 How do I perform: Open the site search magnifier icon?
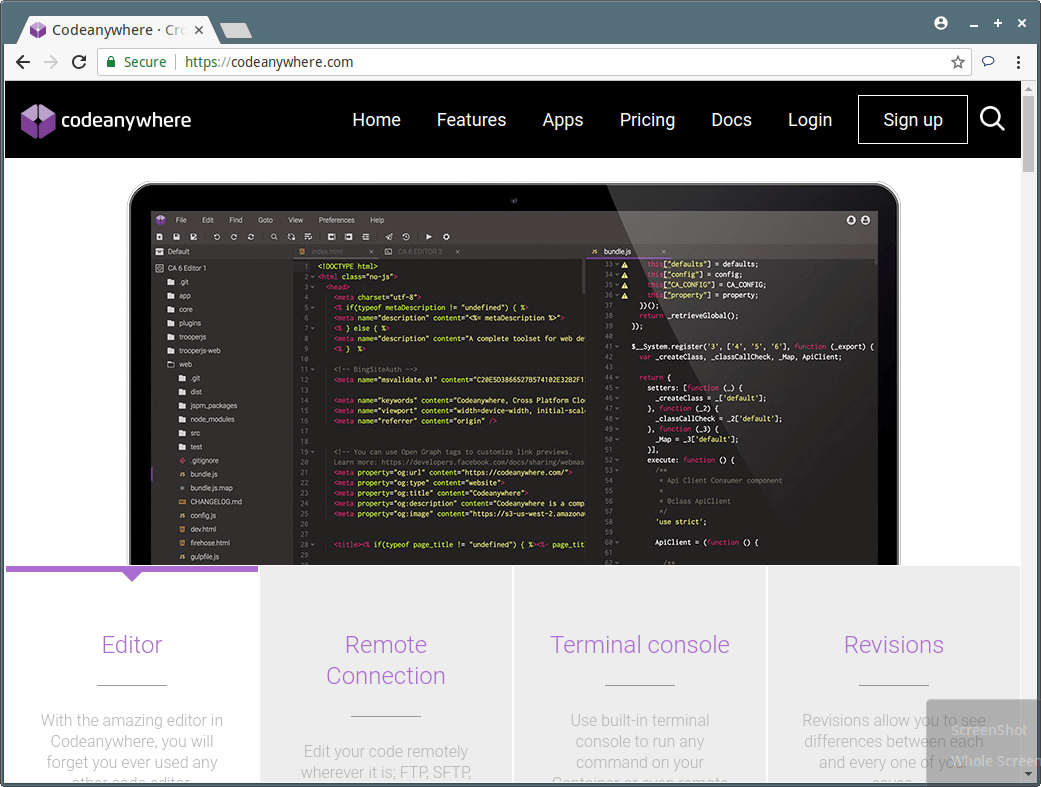tap(992, 119)
